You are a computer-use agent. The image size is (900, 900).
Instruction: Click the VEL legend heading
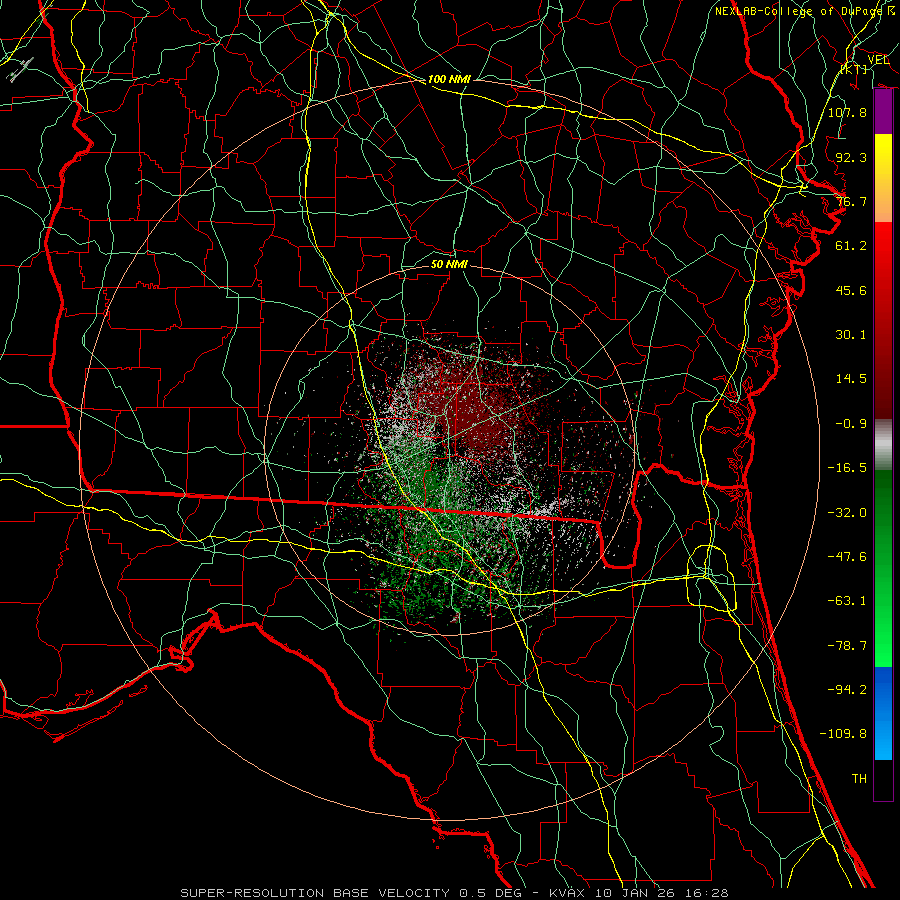click(x=878, y=60)
